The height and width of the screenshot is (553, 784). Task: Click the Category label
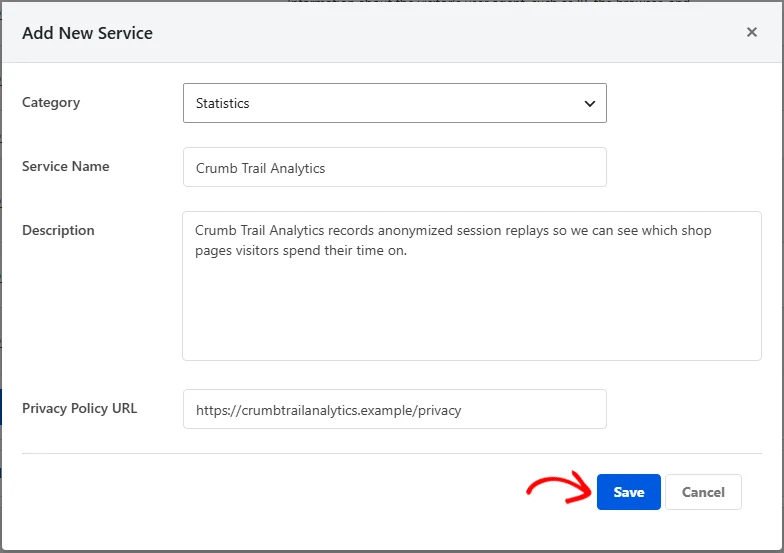point(51,102)
